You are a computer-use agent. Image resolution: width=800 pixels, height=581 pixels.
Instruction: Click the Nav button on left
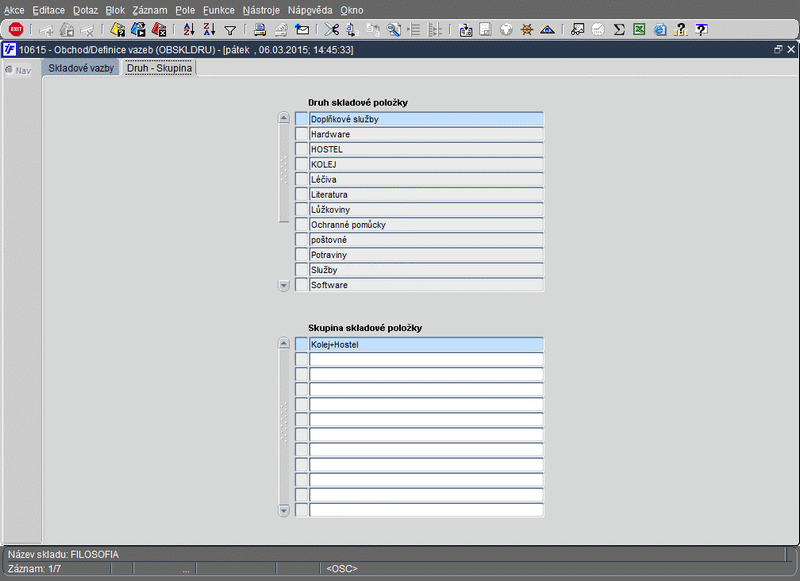(x=20, y=70)
